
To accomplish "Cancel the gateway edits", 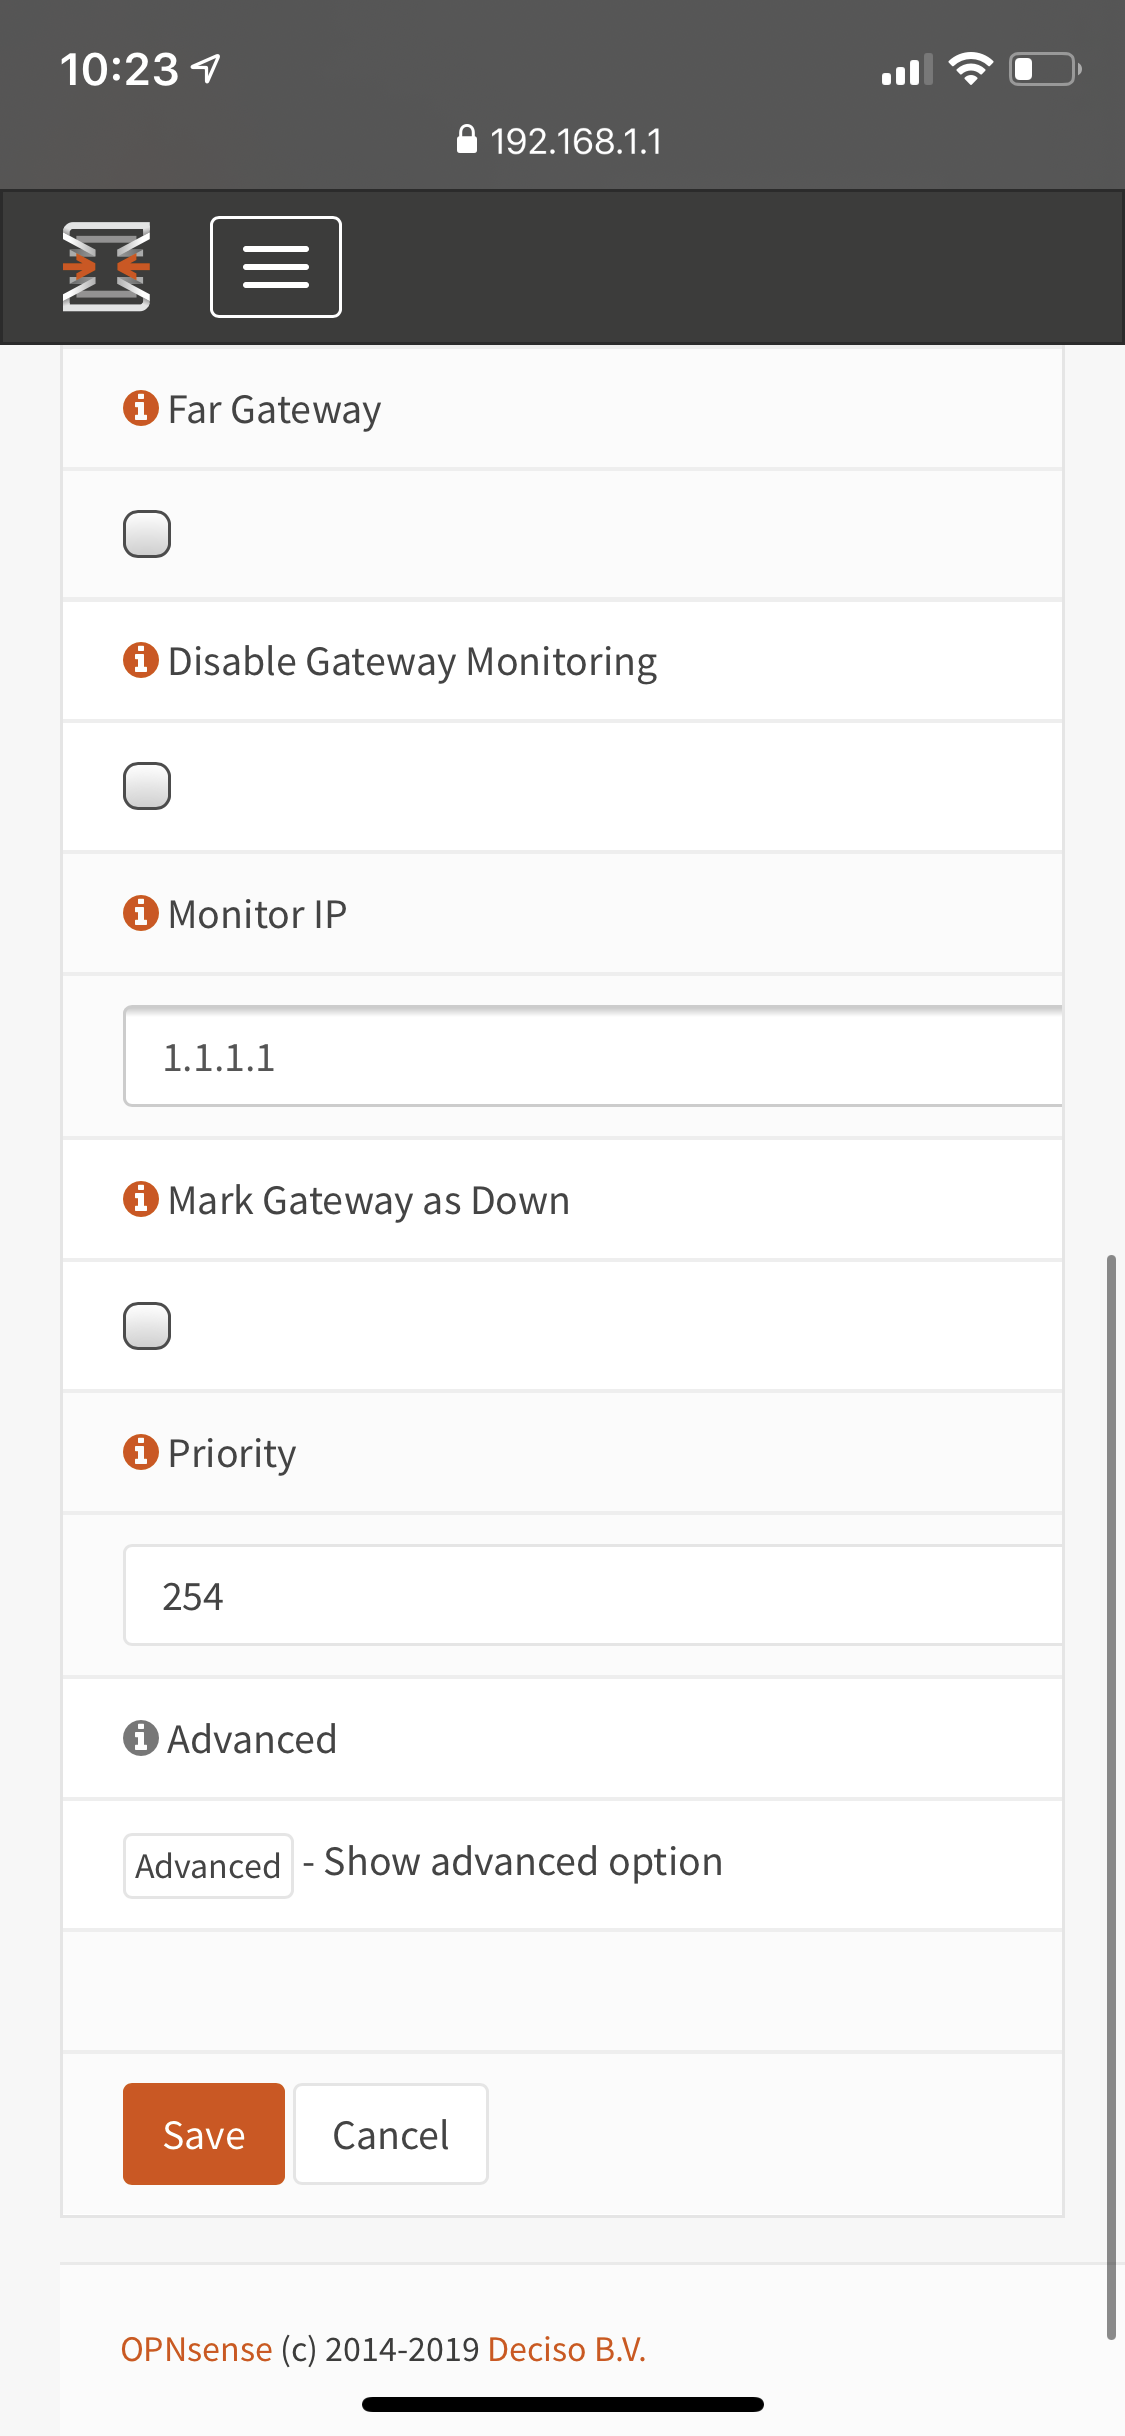I will (389, 2133).
